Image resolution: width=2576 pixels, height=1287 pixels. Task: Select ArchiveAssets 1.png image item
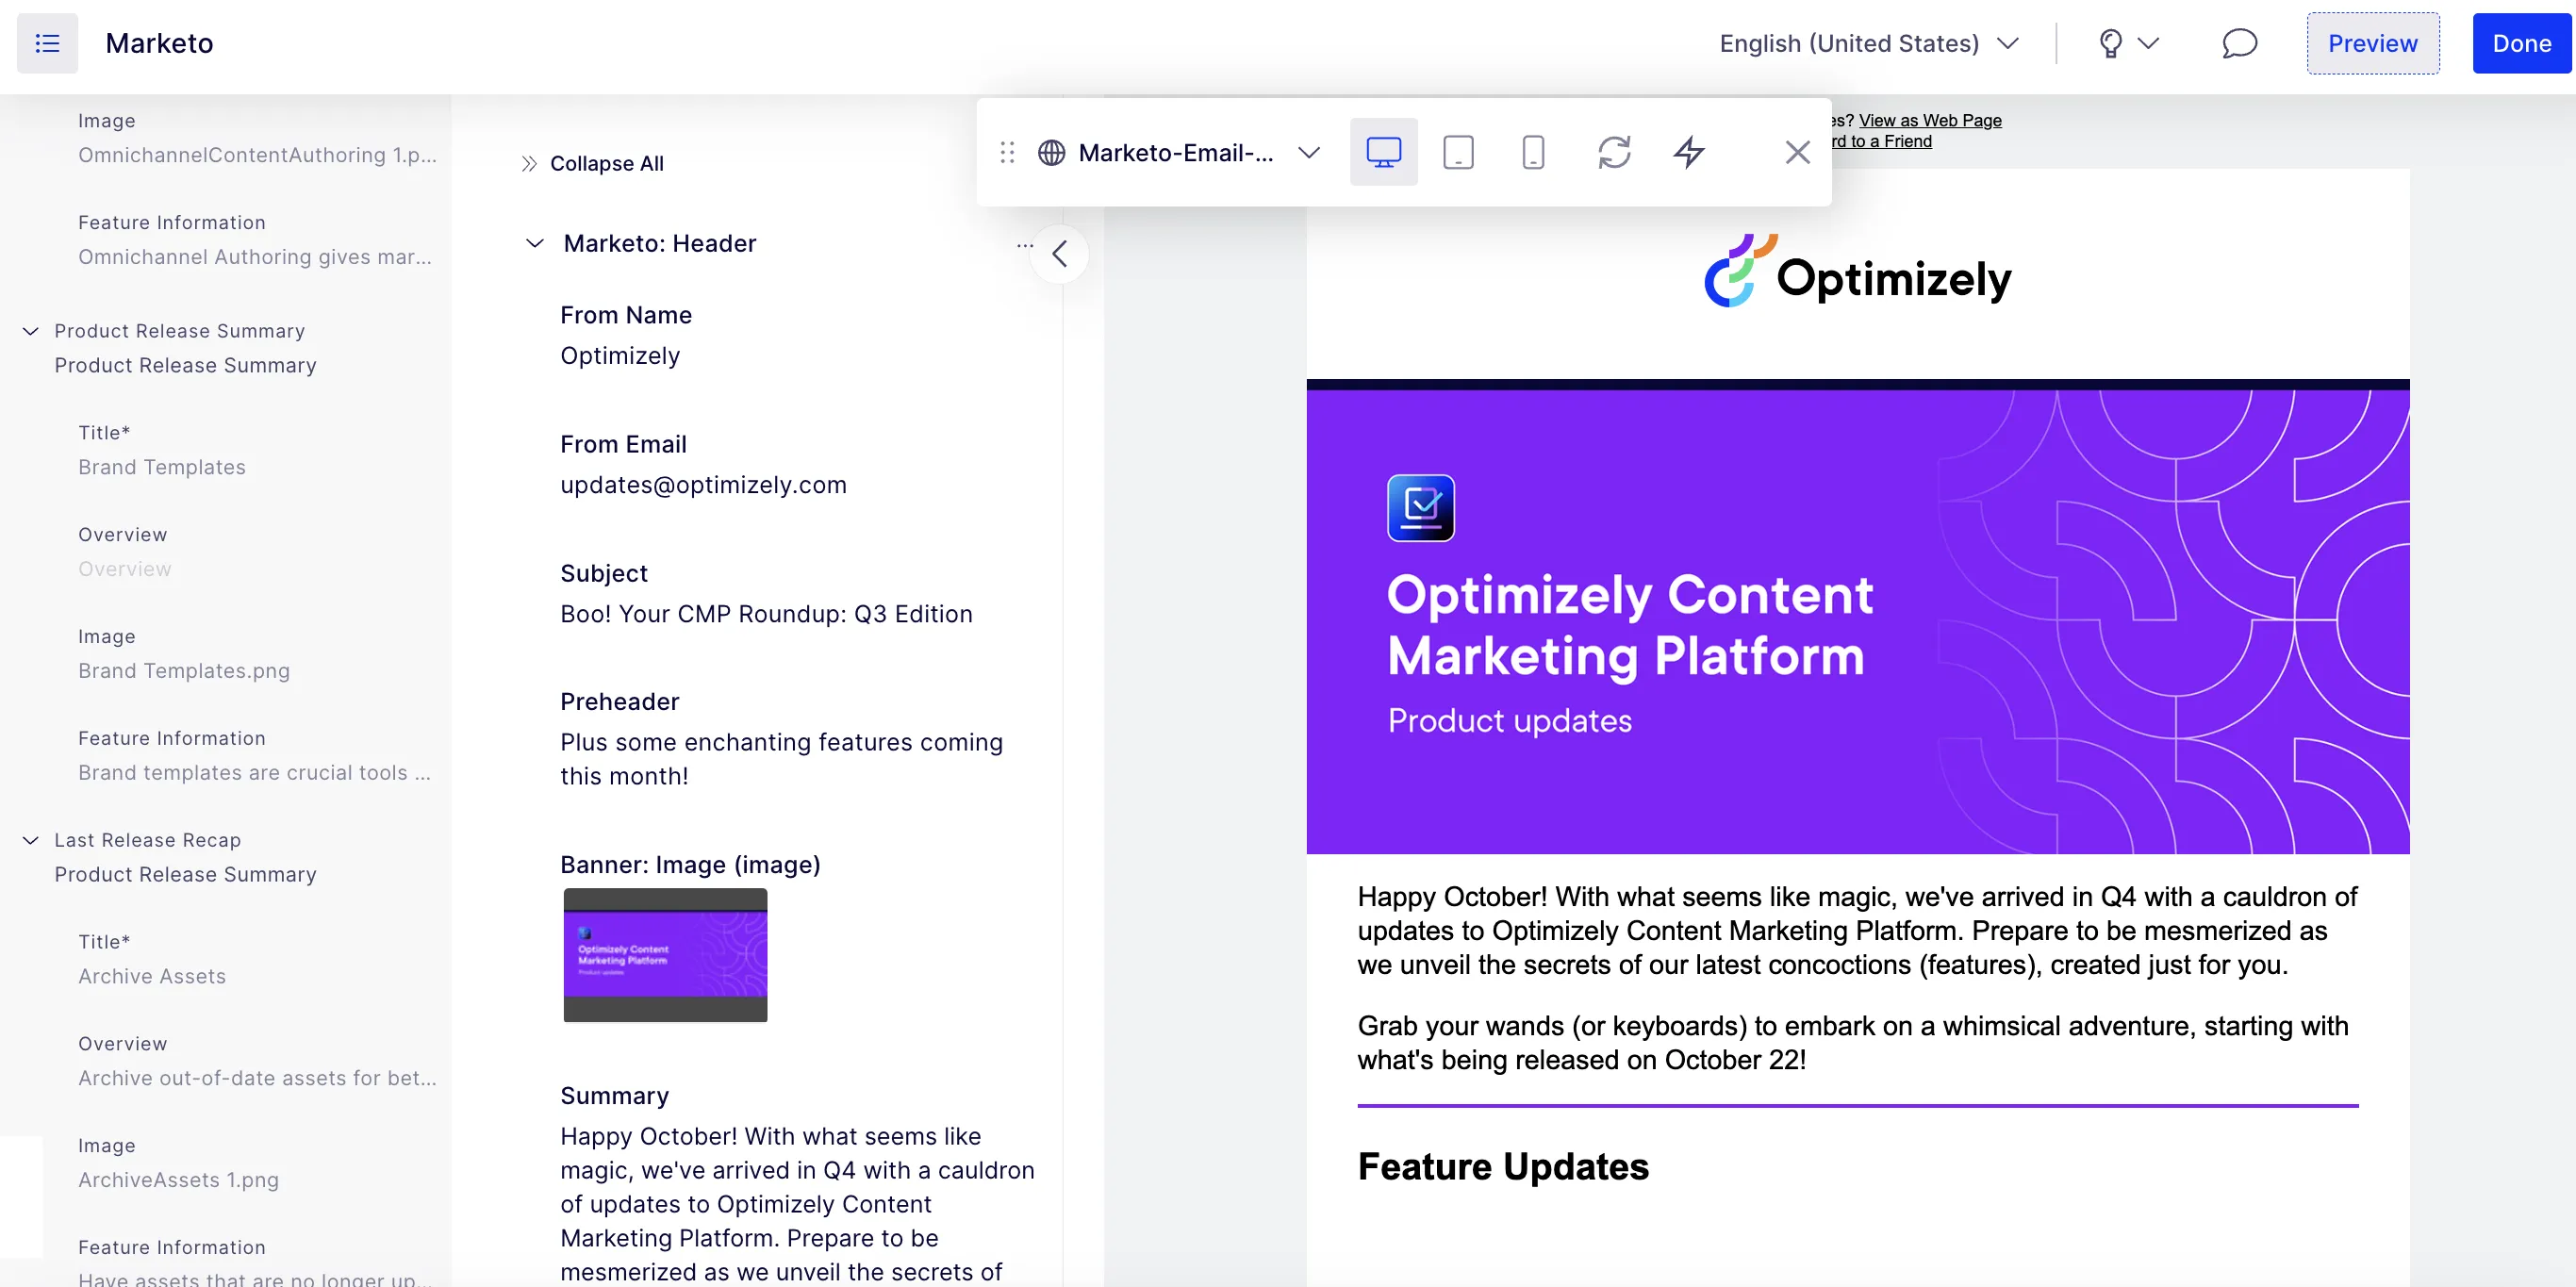(x=178, y=1180)
